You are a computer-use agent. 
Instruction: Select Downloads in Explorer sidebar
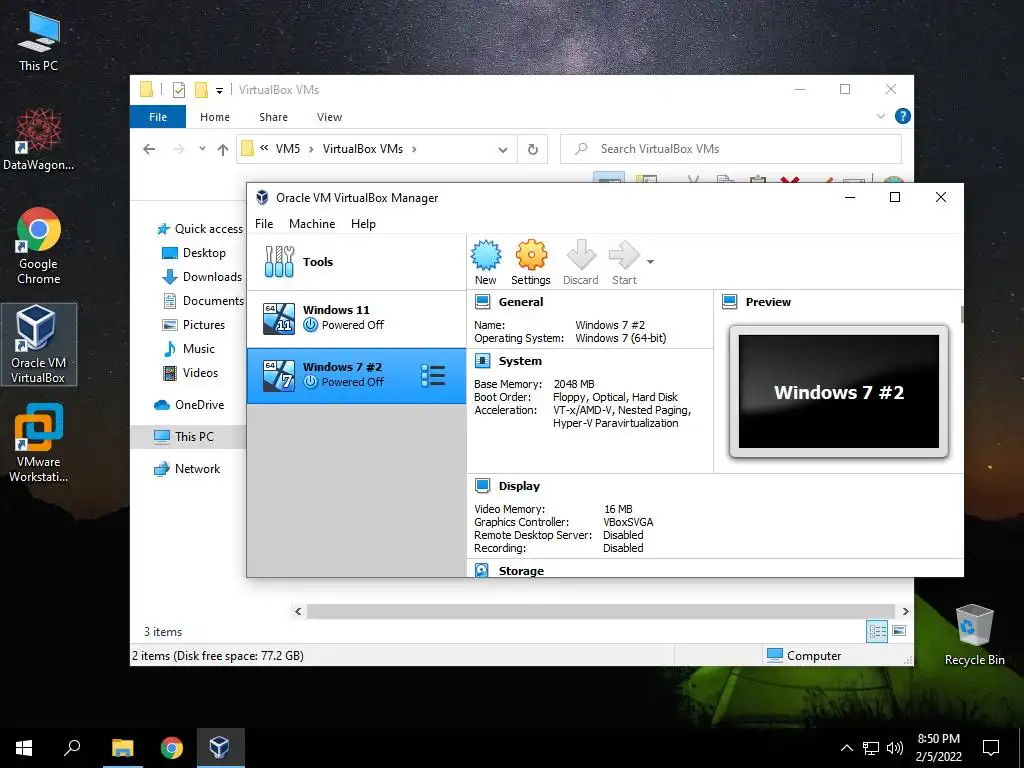pyautogui.click(x=202, y=277)
